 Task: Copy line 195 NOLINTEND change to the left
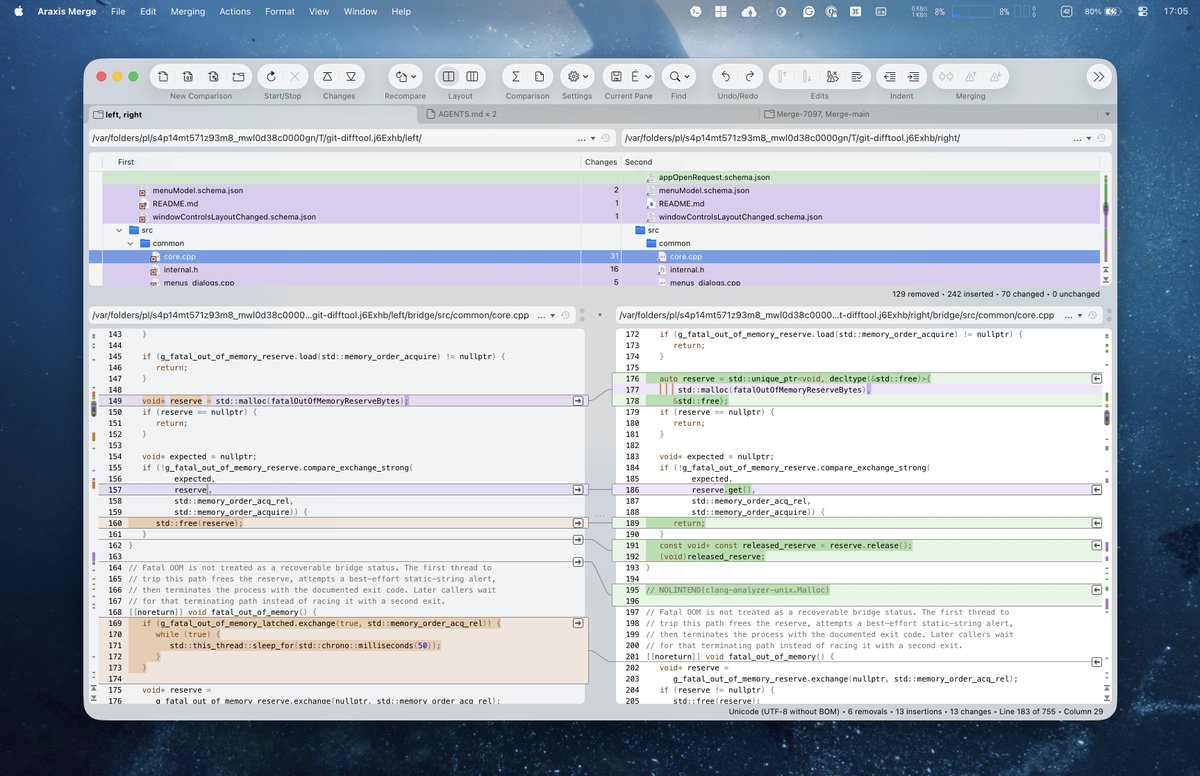pyautogui.click(x=1096, y=590)
